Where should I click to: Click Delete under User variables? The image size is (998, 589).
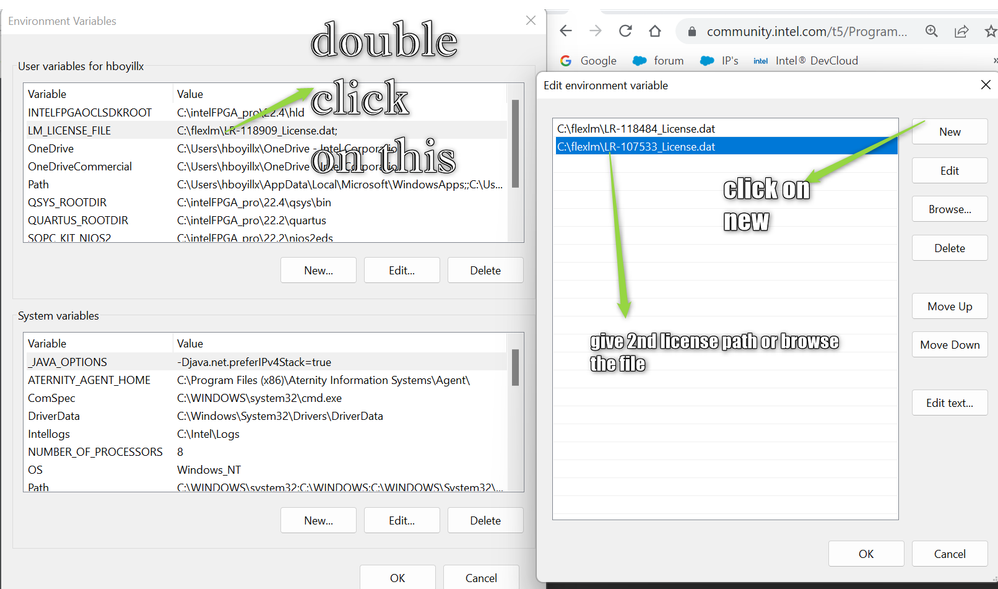(x=485, y=270)
